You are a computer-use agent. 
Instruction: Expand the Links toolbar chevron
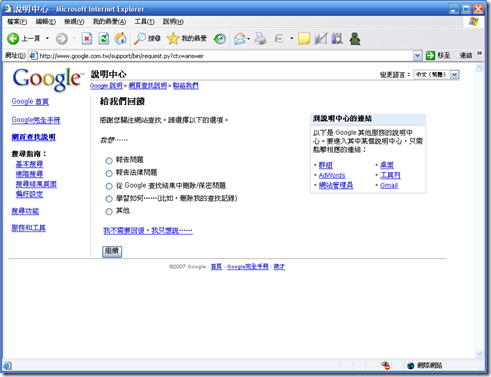[480, 53]
